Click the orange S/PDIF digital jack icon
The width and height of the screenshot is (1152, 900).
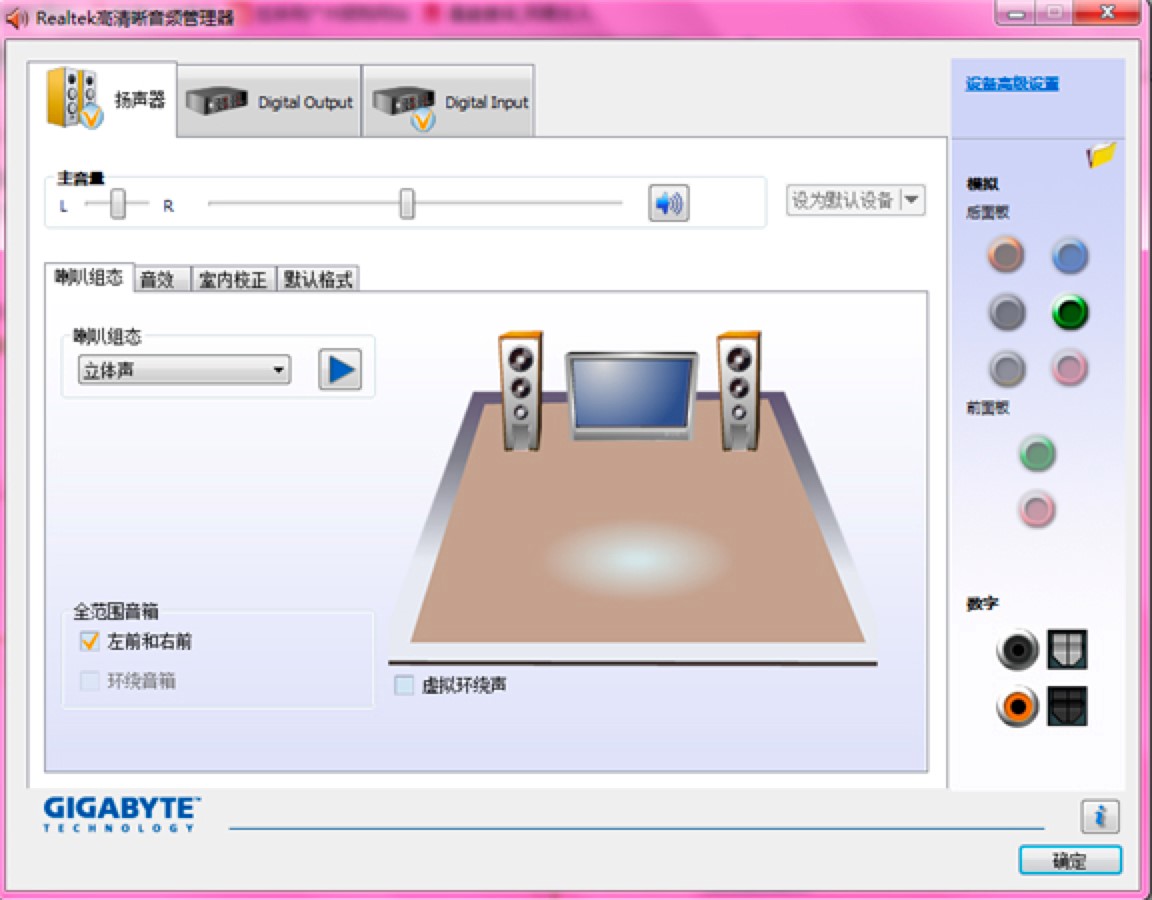[x=1017, y=704]
